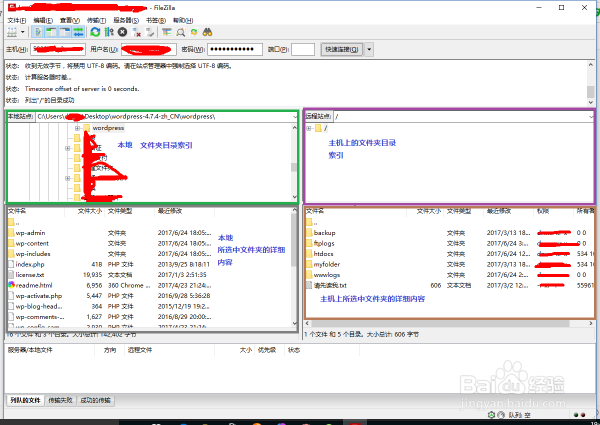600x425 pixels.
Task: Expand the remote root / folder node
Action: [x=308, y=129]
